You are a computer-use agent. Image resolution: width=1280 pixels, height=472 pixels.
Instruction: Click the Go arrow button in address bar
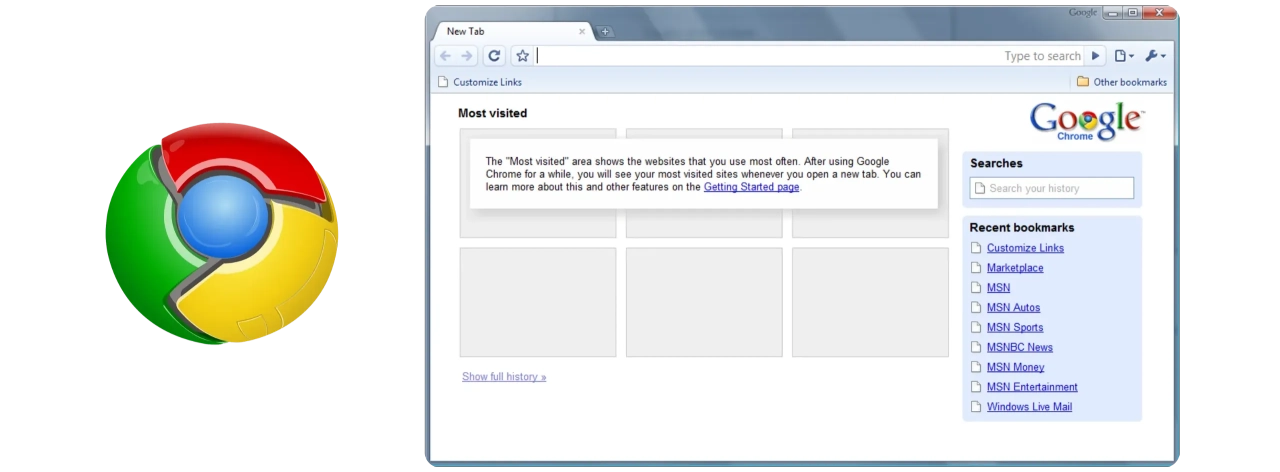click(x=1096, y=56)
